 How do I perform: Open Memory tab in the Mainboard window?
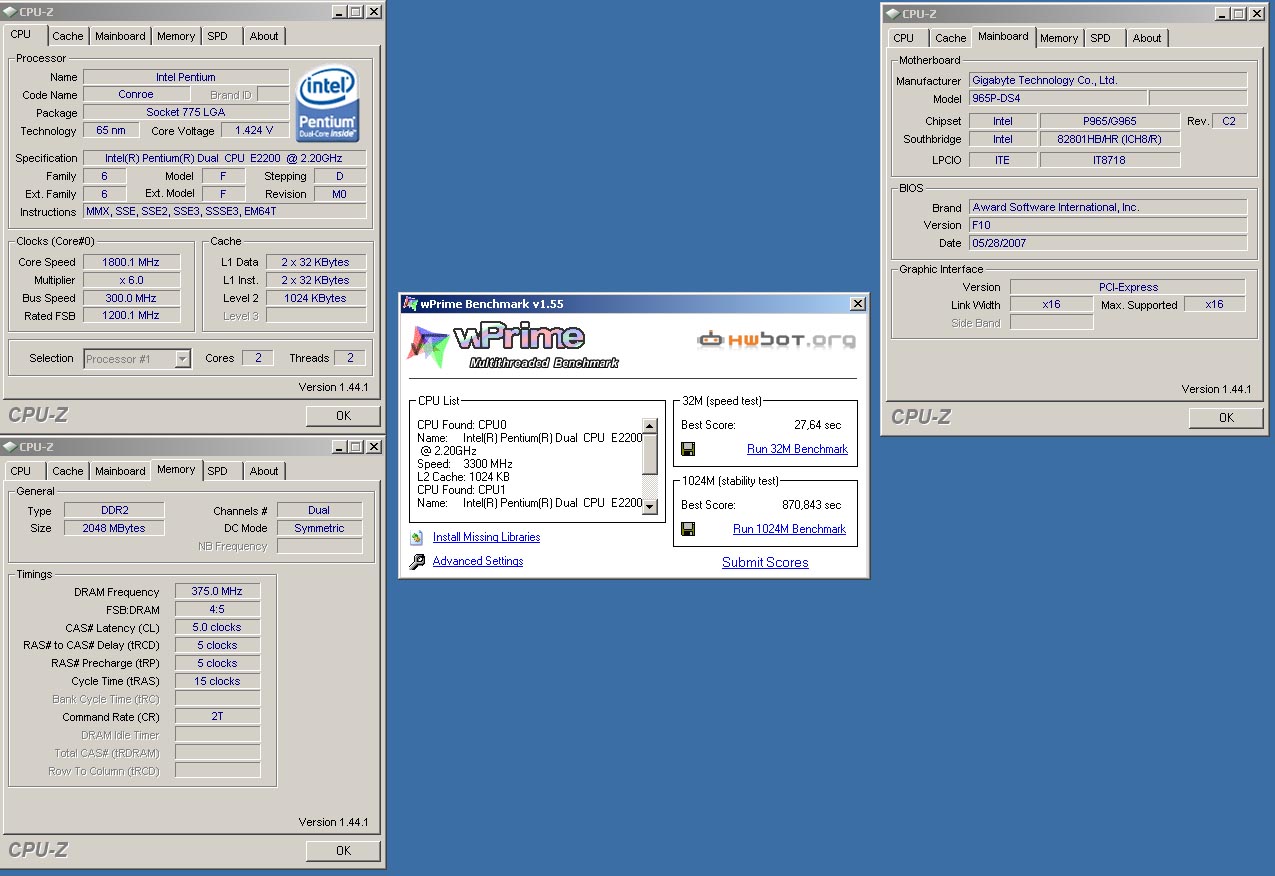coord(1059,38)
